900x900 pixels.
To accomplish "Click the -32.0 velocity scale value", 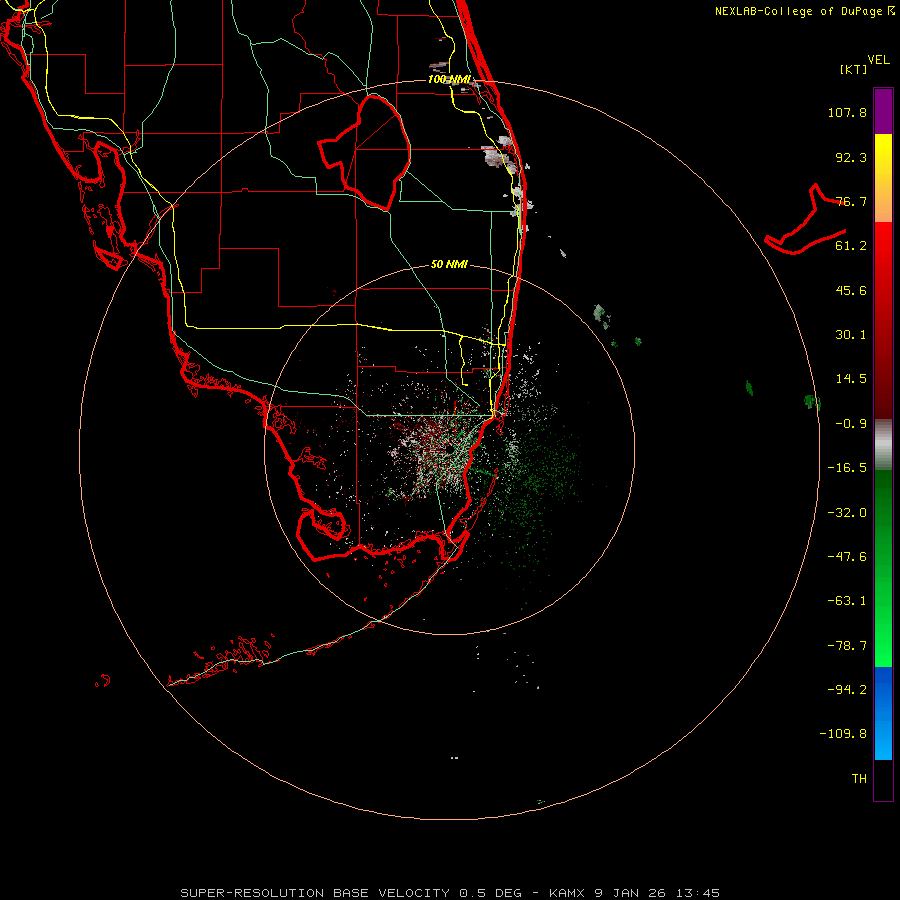I will (x=847, y=513).
